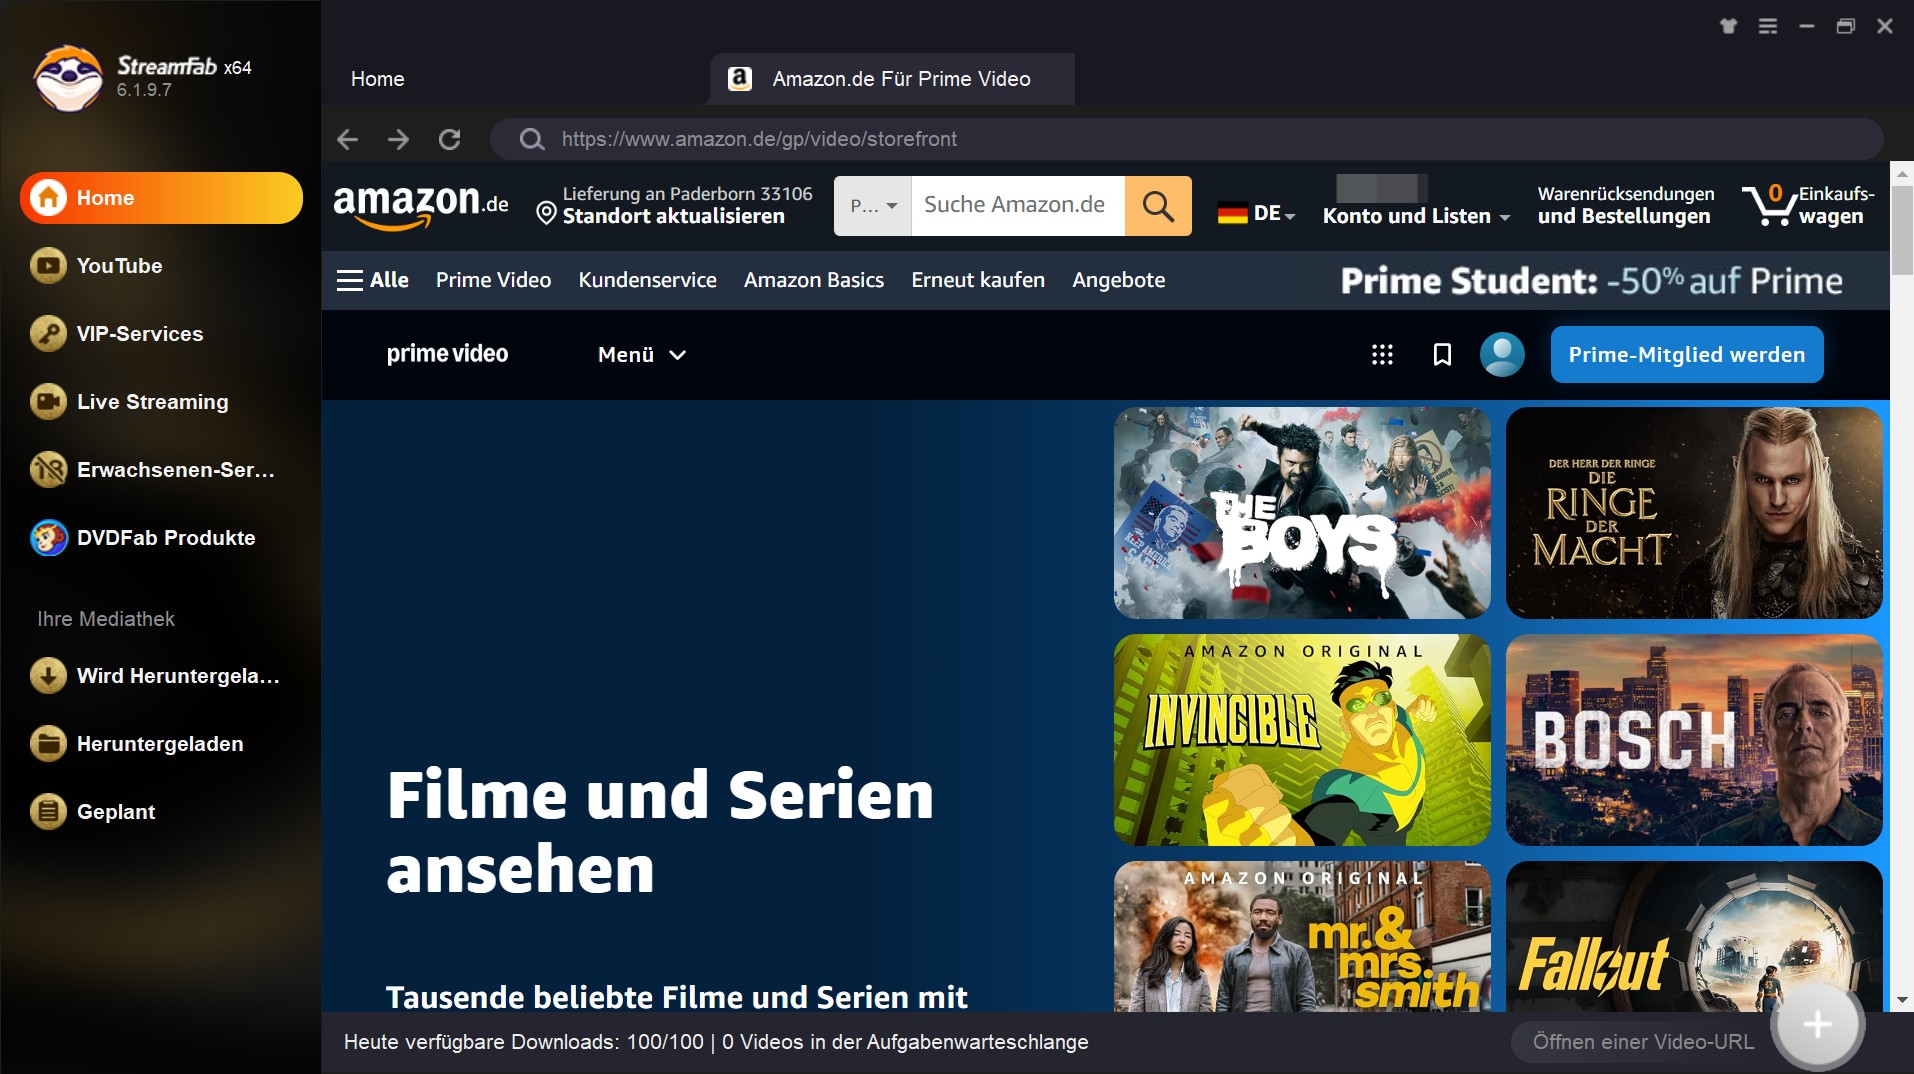This screenshot has width=1914, height=1074.
Task: Open Amazon Basics nav item
Action: point(814,280)
